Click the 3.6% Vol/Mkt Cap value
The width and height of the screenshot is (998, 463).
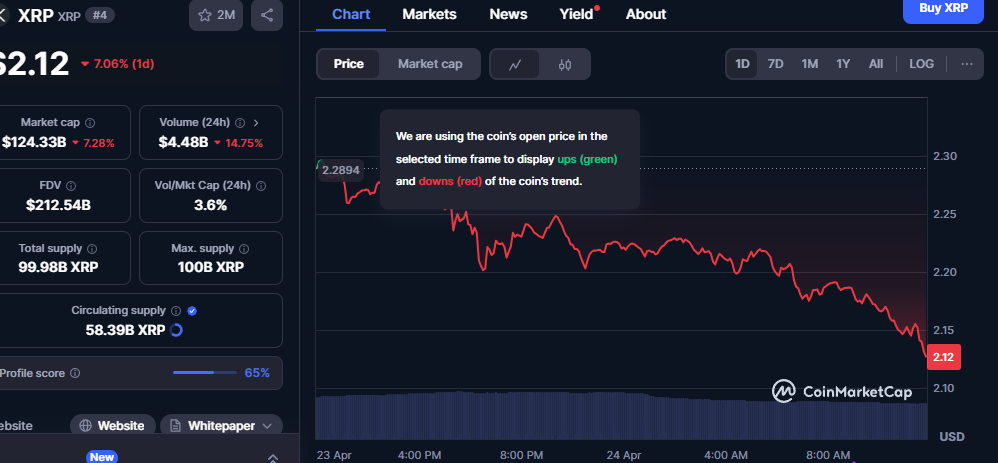pos(211,205)
